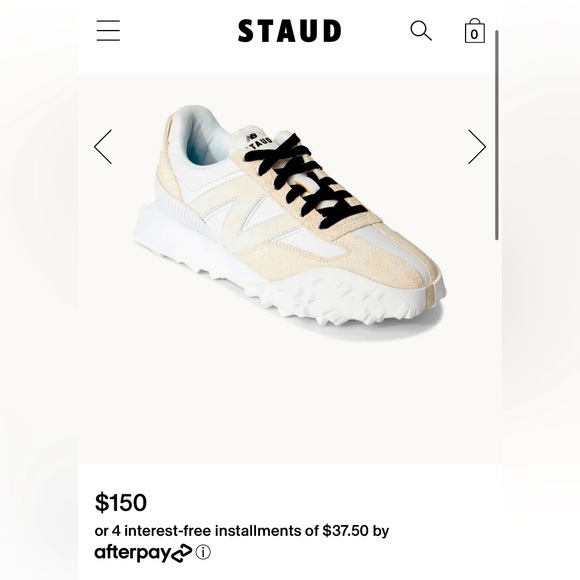
Task: Click the cart item count zero
Action: (475, 34)
